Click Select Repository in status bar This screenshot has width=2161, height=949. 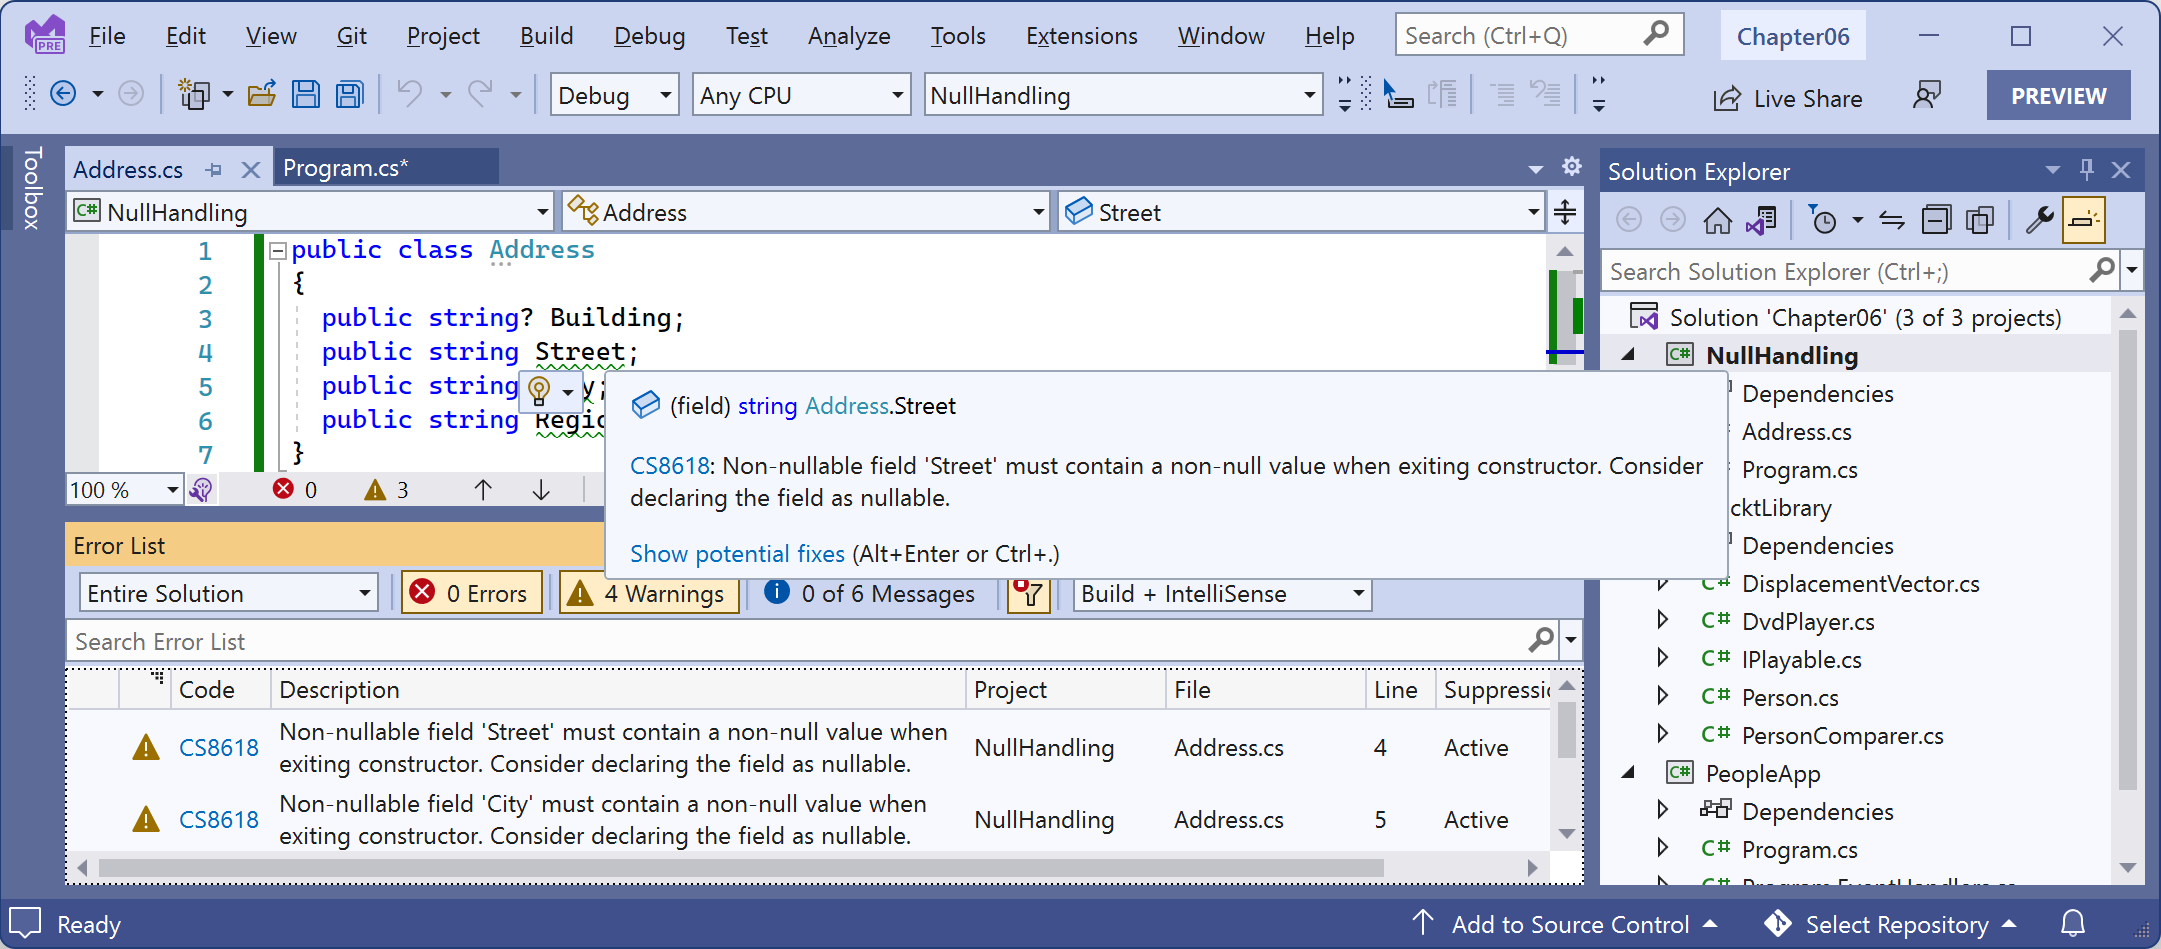point(1890,925)
